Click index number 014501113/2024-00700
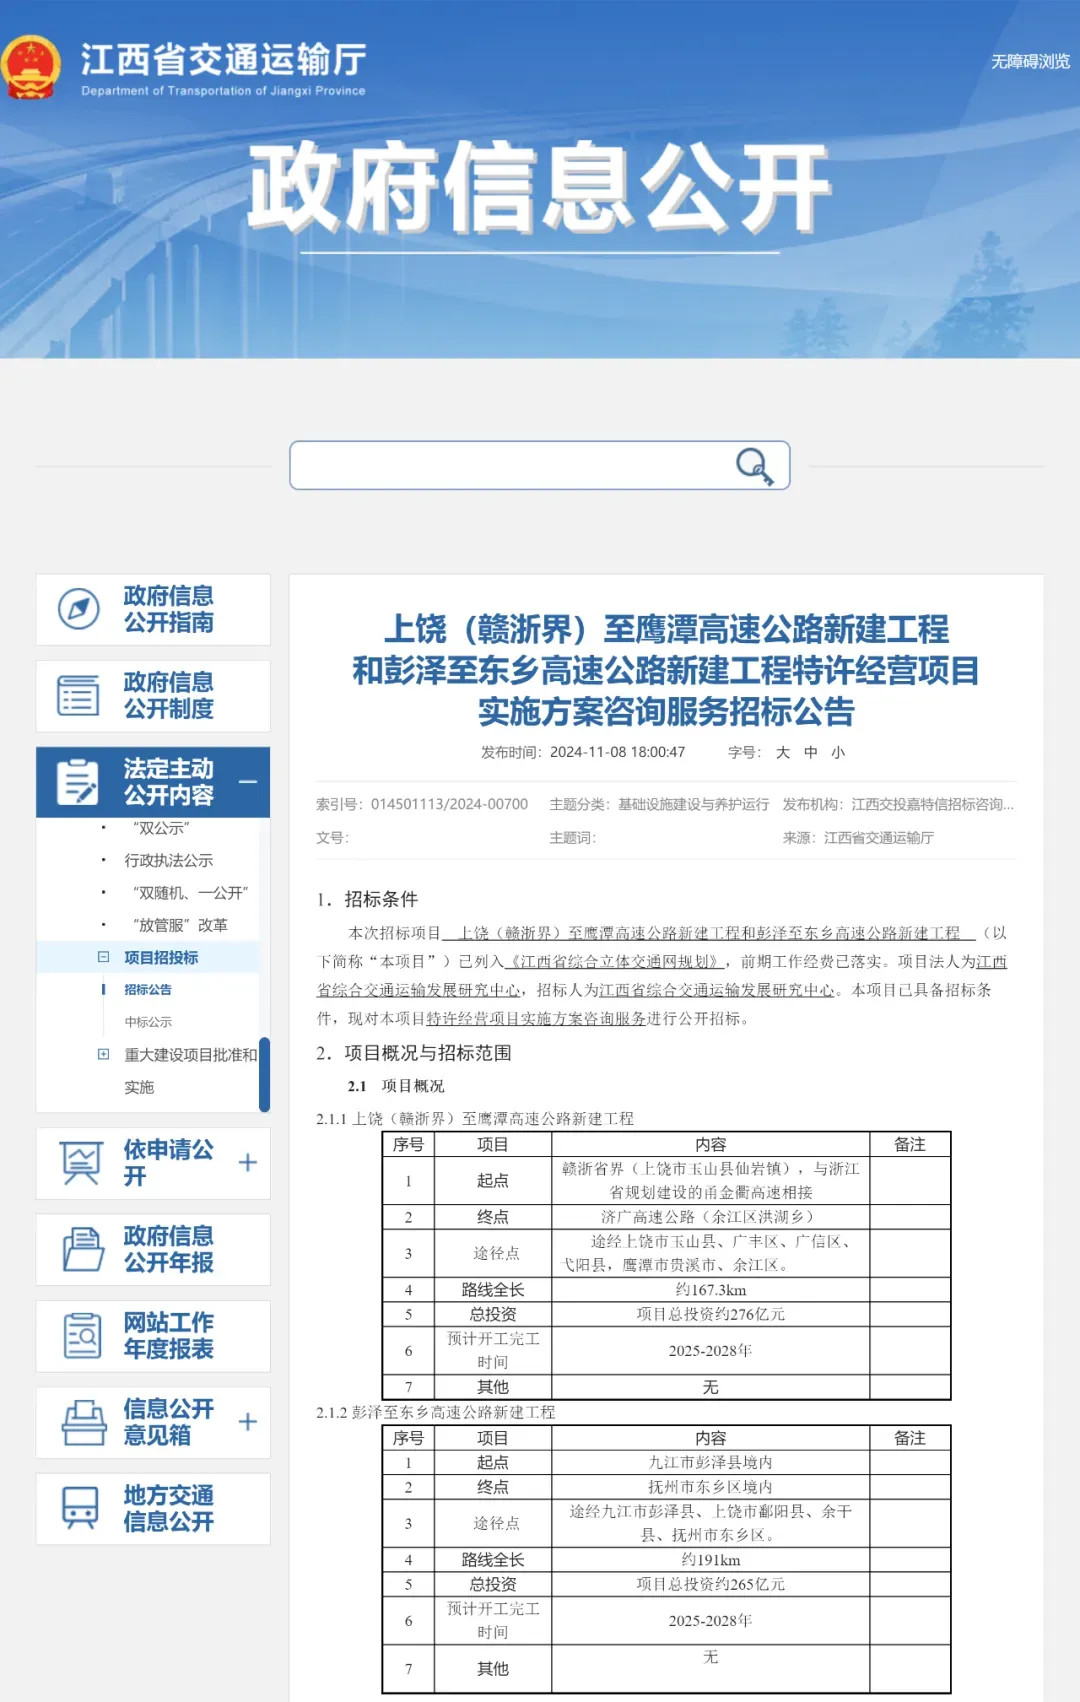The height and width of the screenshot is (1702, 1080). (x=449, y=804)
